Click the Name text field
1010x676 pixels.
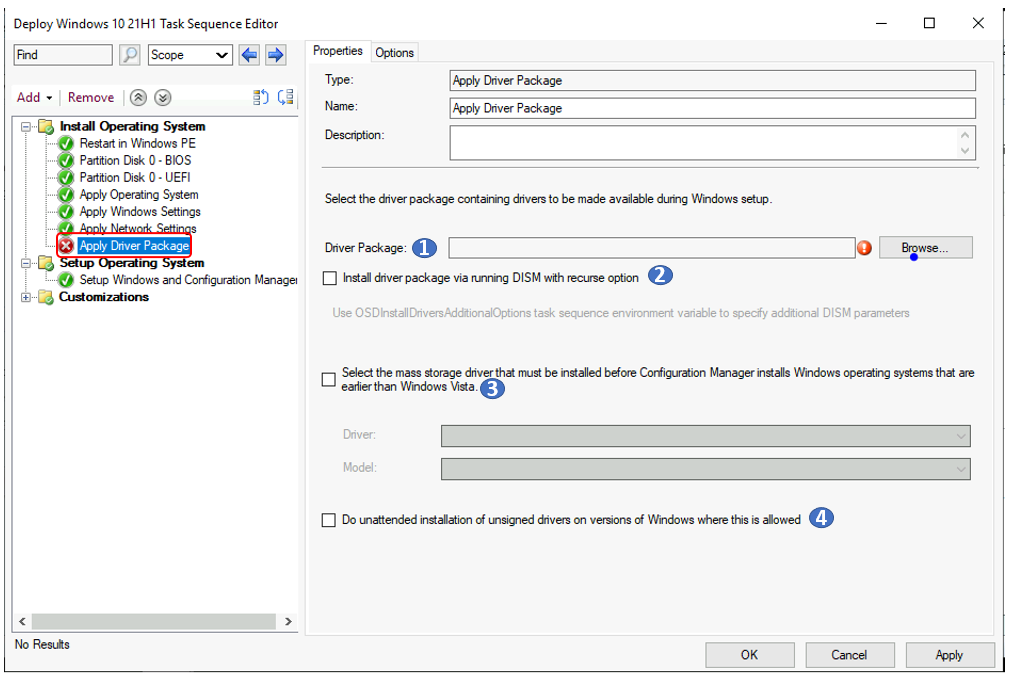pyautogui.click(x=712, y=108)
